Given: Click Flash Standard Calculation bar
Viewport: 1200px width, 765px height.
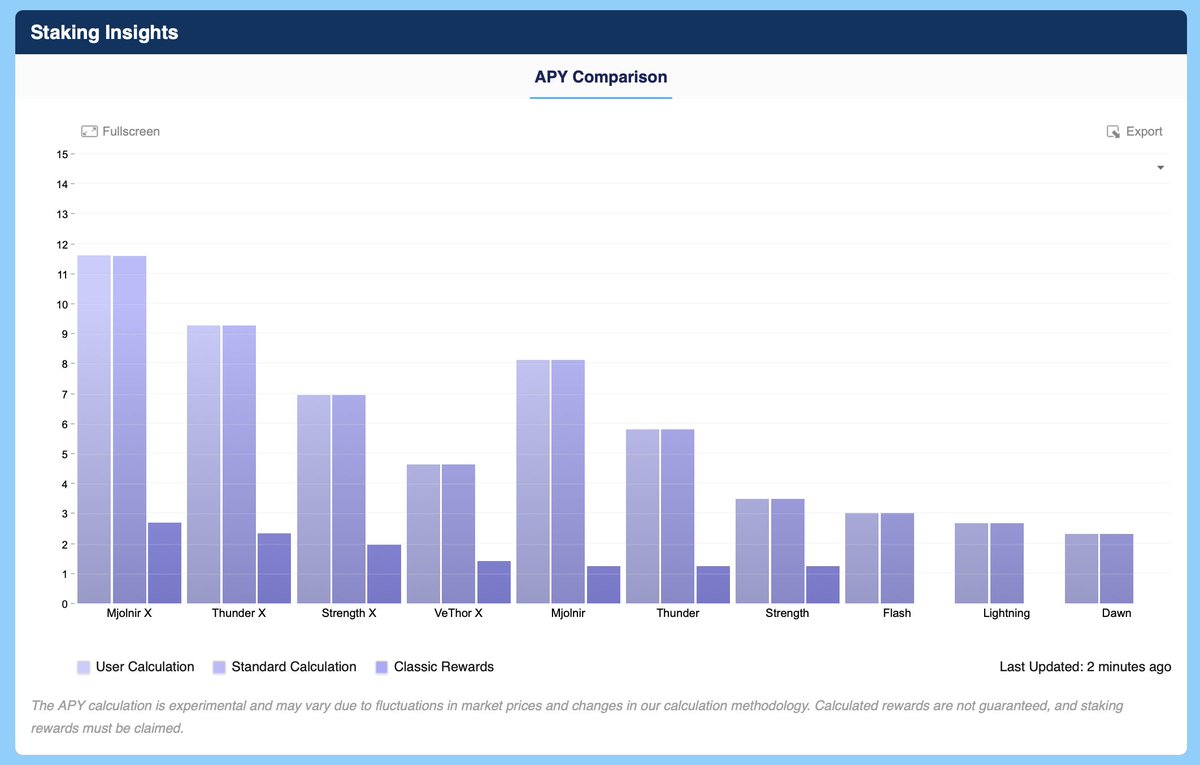Looking at the screenshot, I should click(x=897, y=558).
